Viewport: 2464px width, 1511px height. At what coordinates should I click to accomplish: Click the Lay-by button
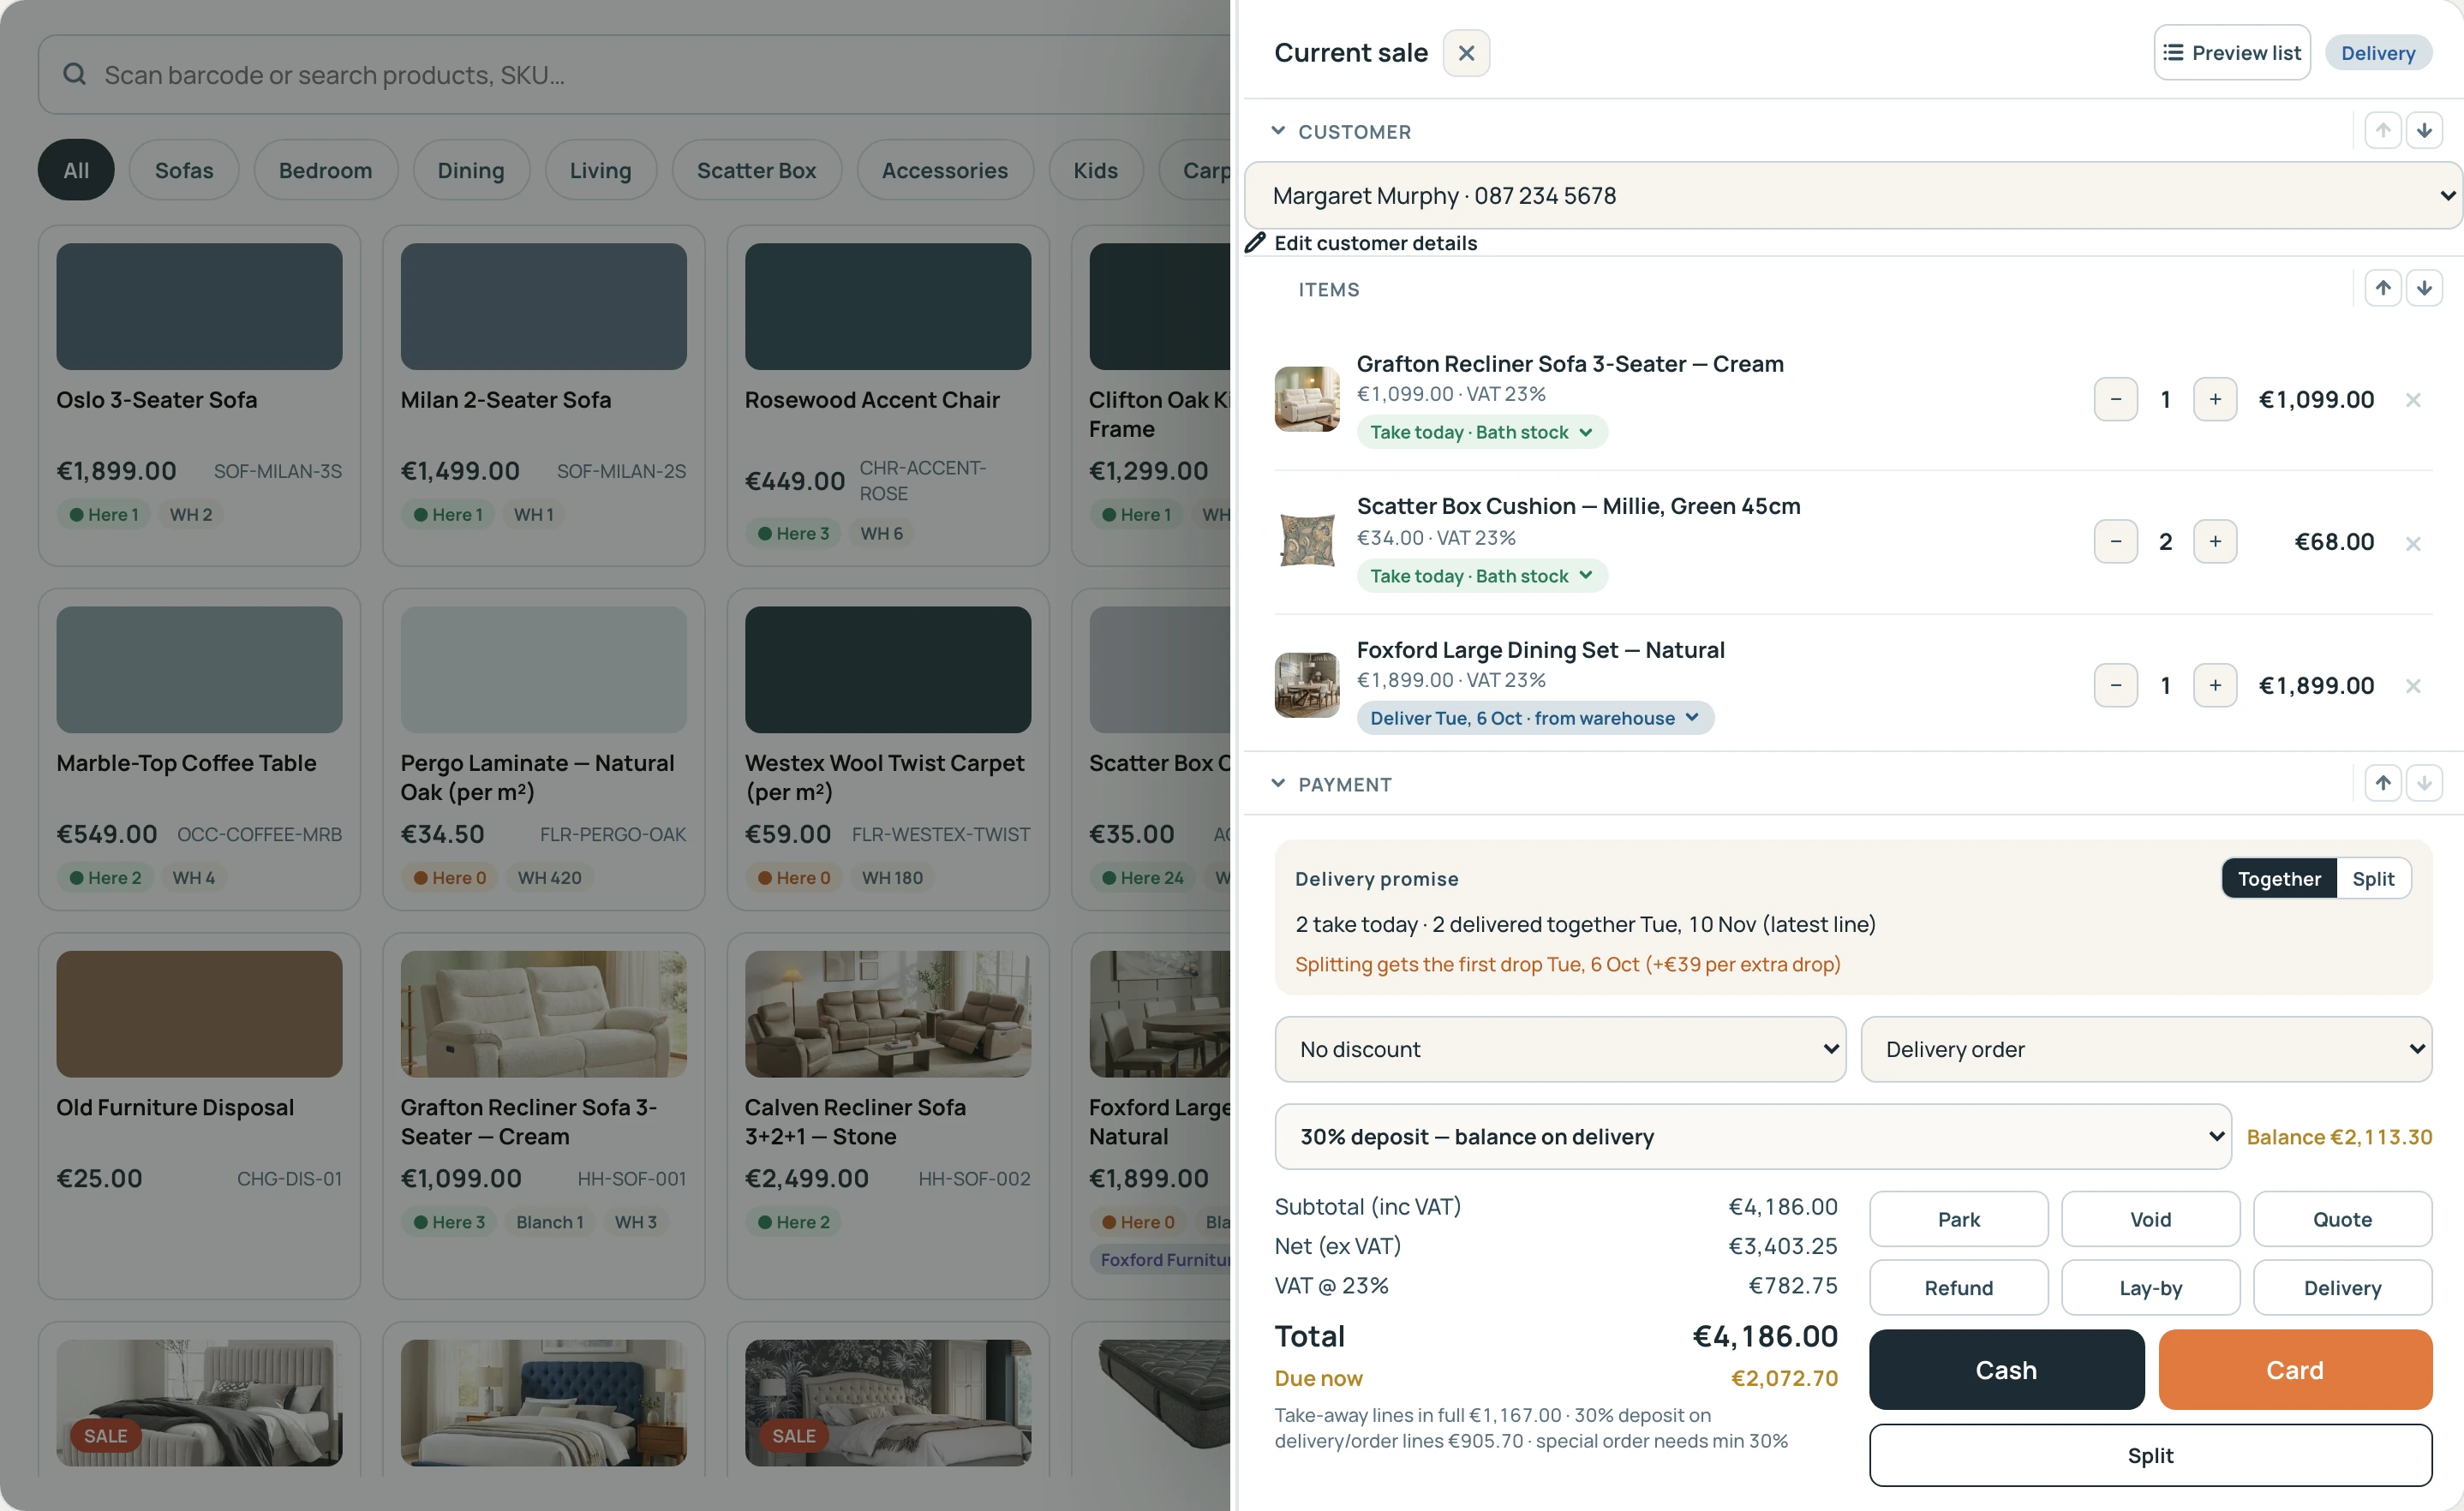click(2150, 1288)
